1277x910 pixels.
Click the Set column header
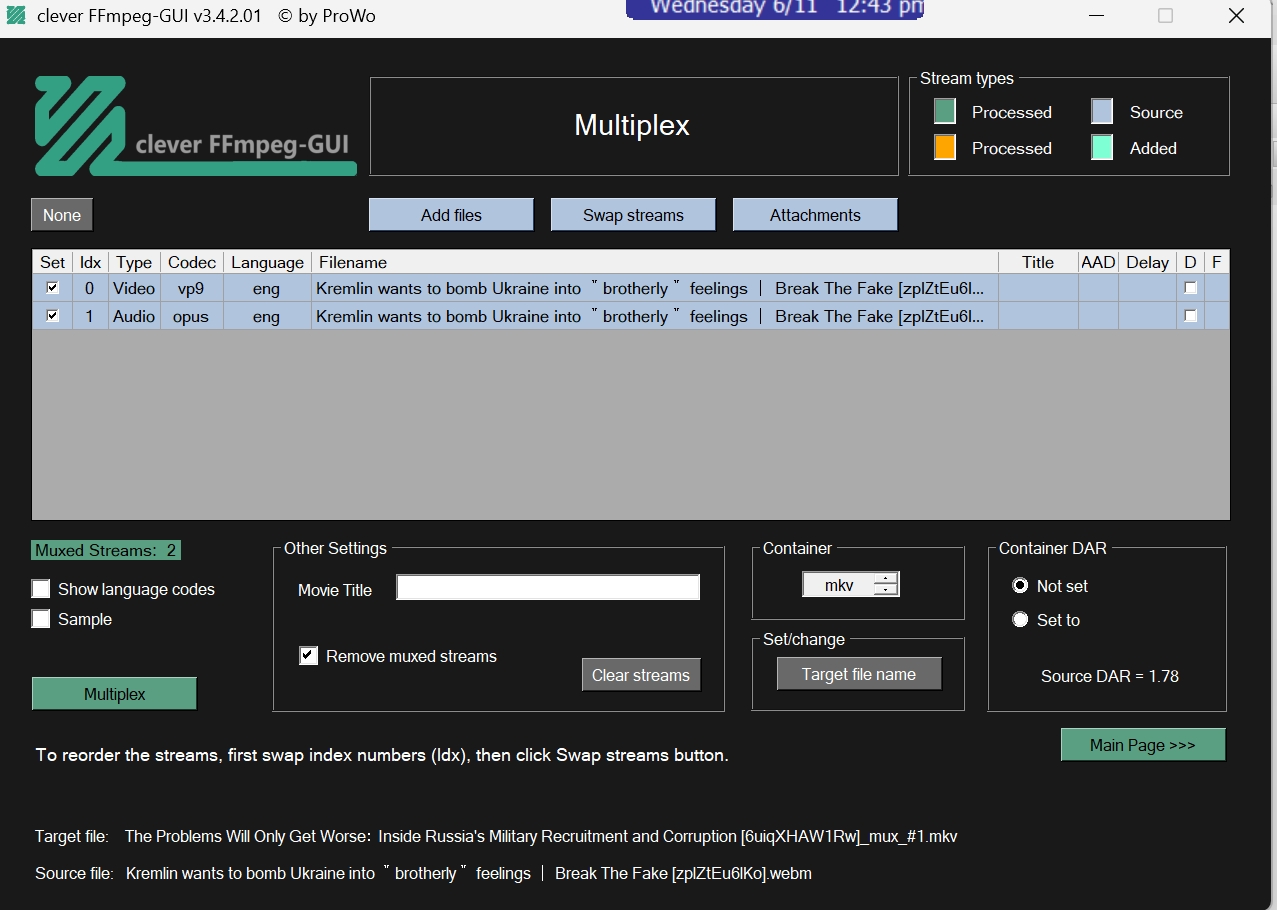click(x=53, y=262)
